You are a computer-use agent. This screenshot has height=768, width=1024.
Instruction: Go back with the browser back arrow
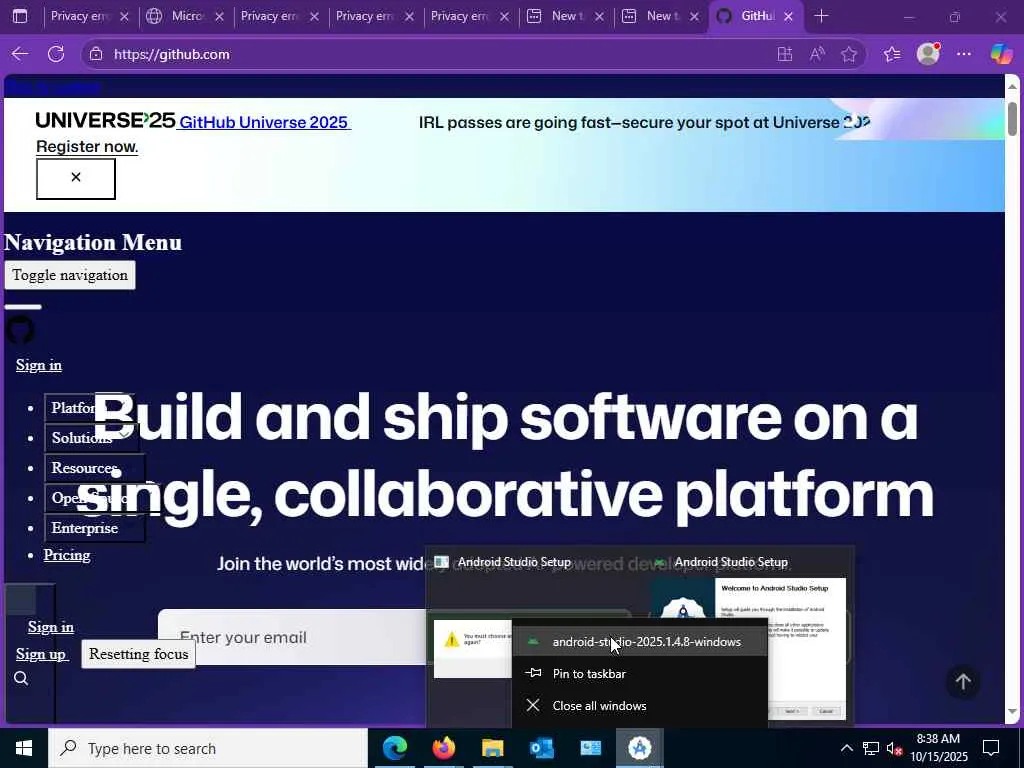tap(20, 54)
